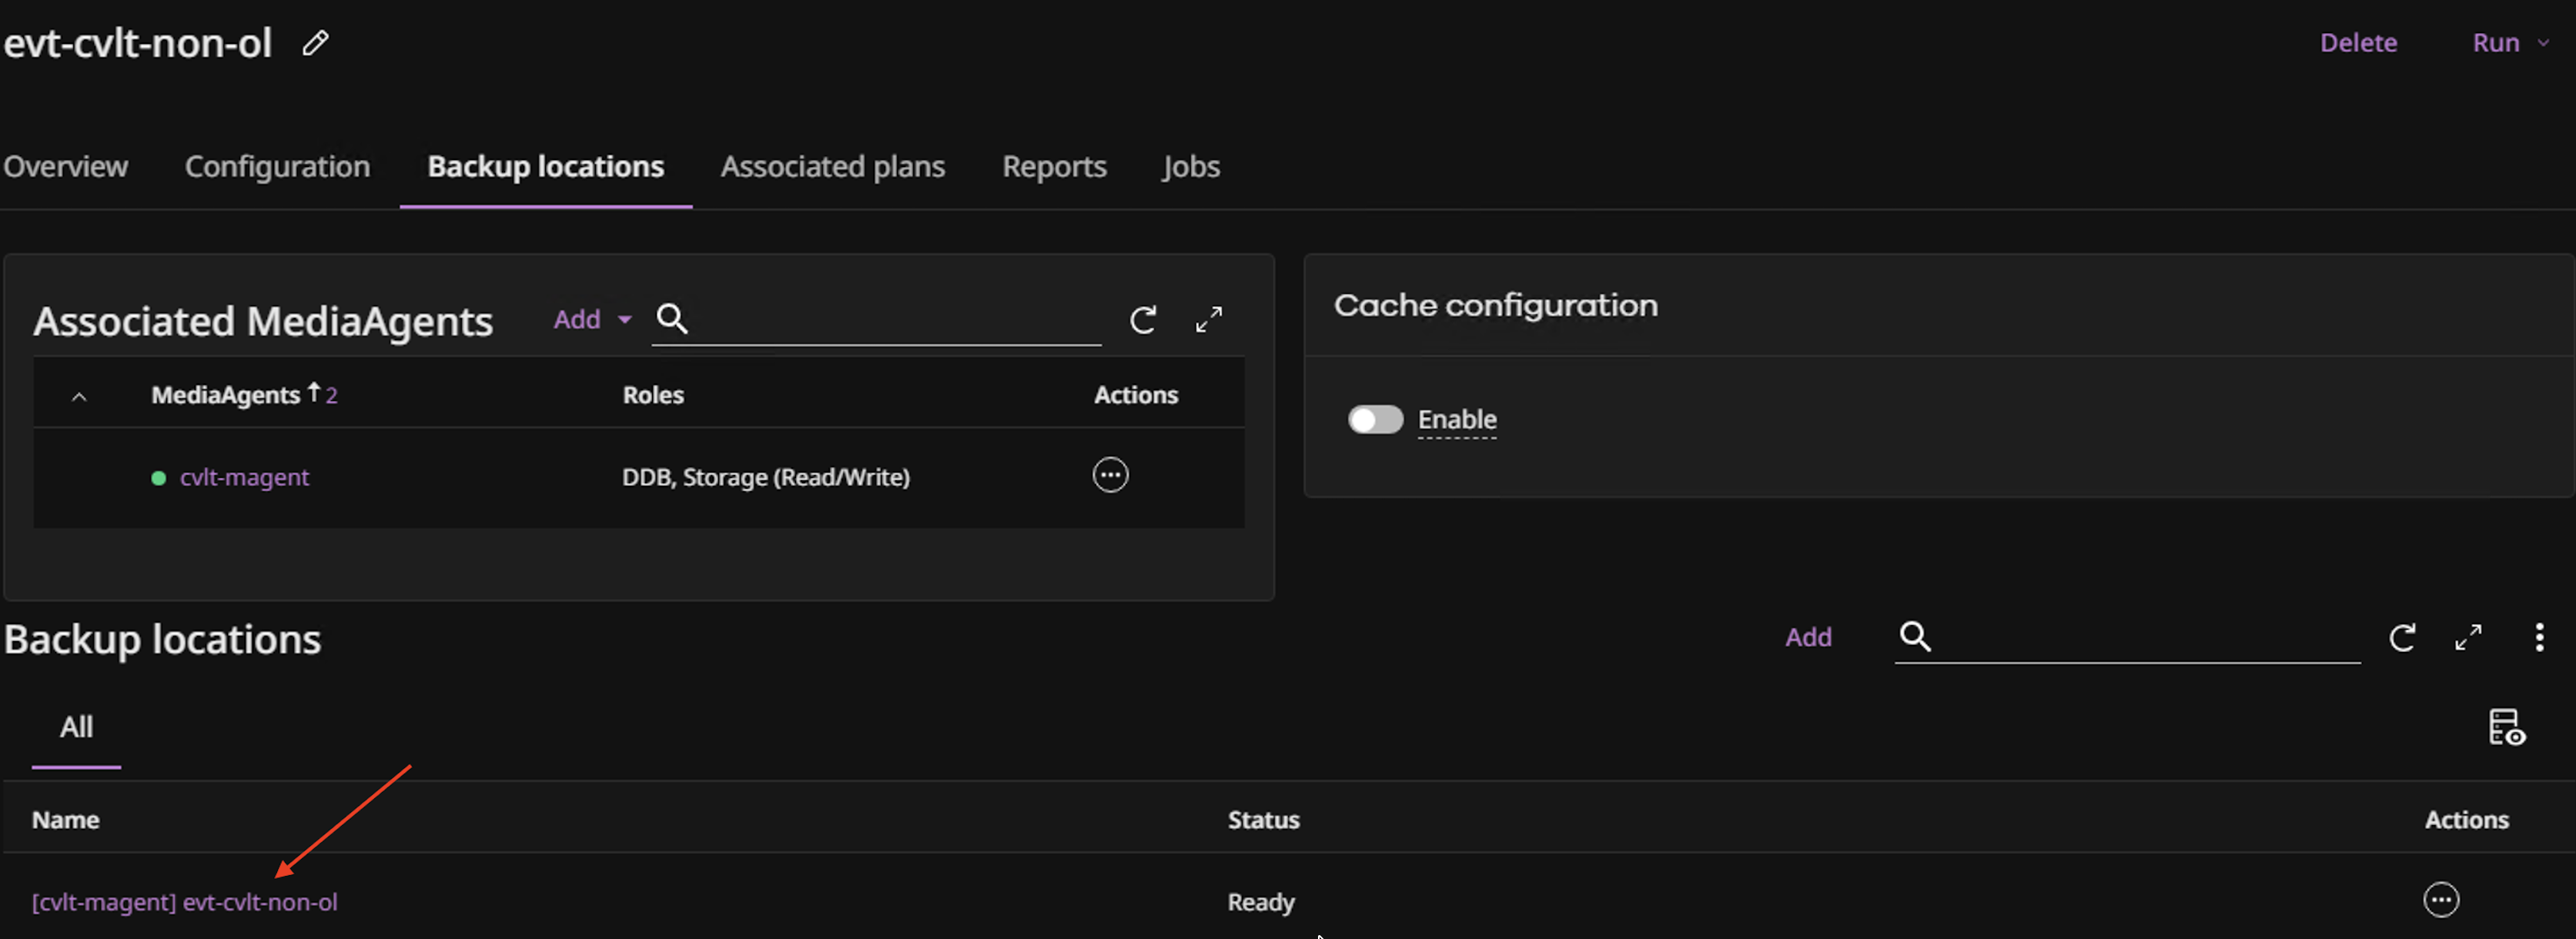Image resolution: width=2576 pixels, height=939 pixels.
Task: Open actions menu for cvlt-magent row
Action: click(x=1110, y=475)
